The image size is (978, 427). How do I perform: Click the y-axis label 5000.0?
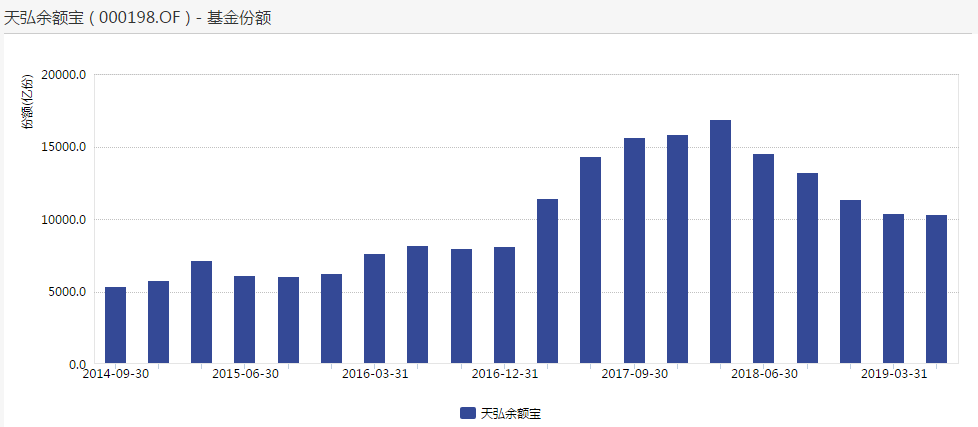click(65, 292)
